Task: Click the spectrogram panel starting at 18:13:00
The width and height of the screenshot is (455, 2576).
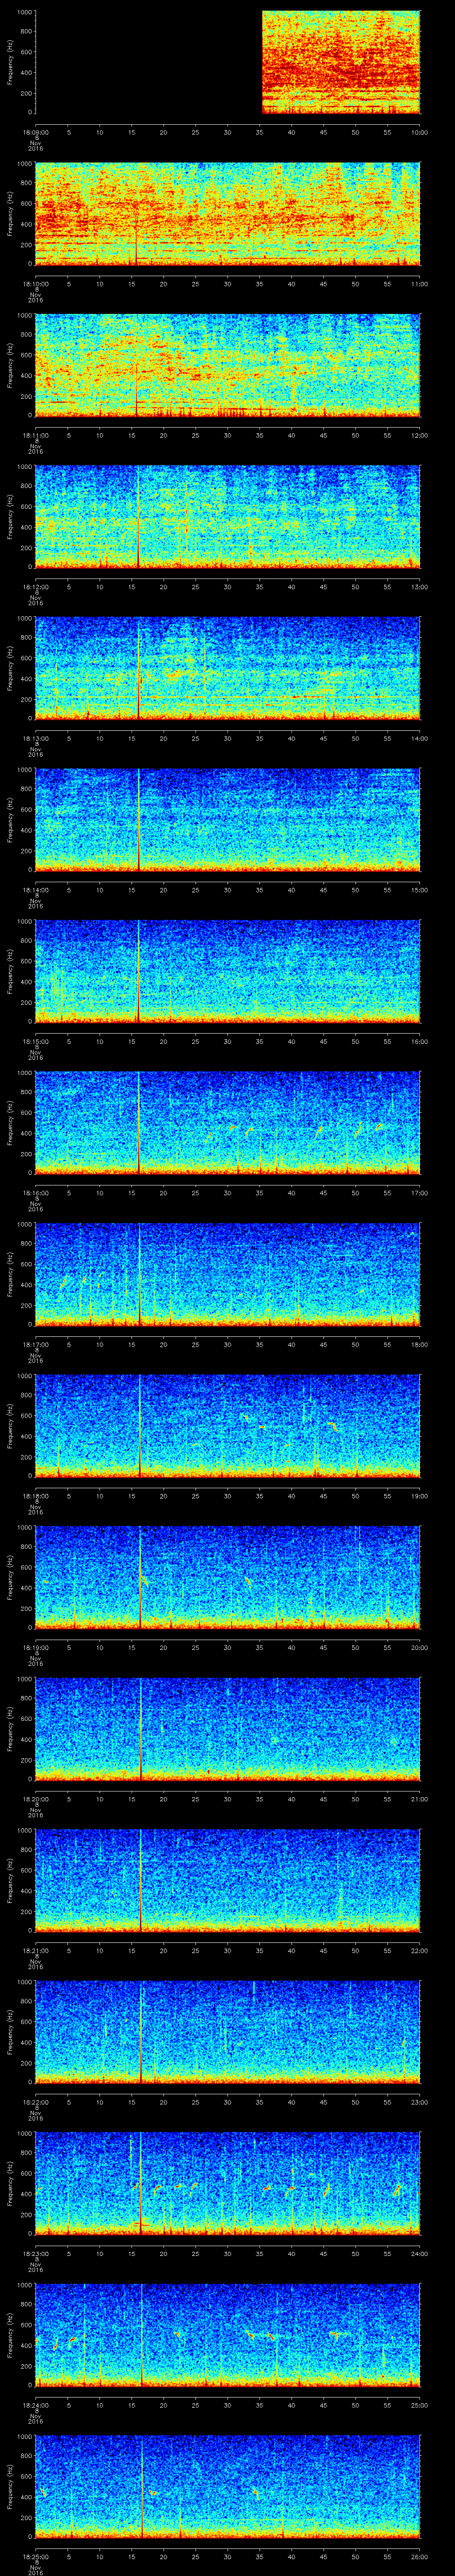Action: click(228, 668)
